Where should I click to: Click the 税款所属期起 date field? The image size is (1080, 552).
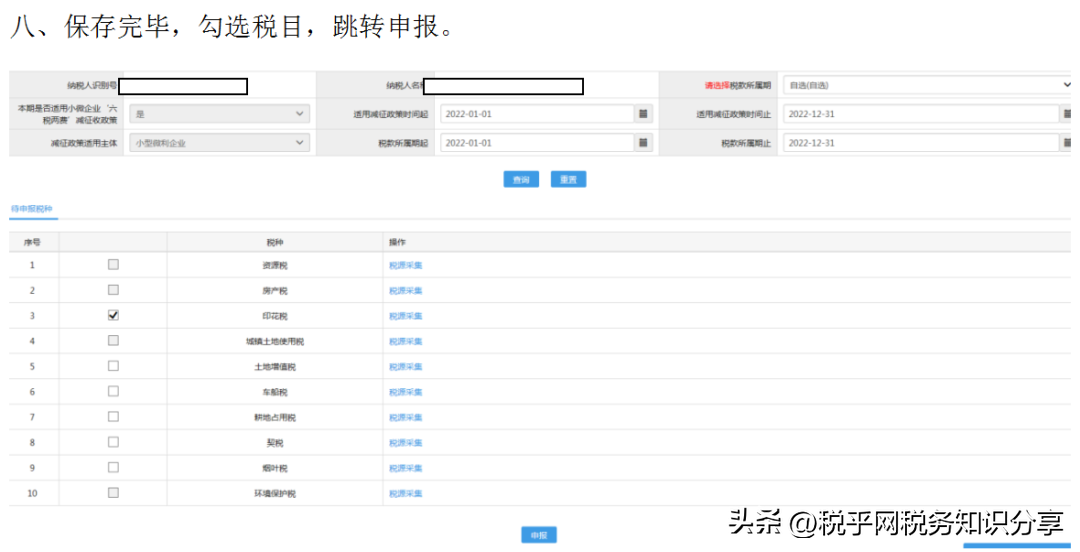click(x=535, y=143)
